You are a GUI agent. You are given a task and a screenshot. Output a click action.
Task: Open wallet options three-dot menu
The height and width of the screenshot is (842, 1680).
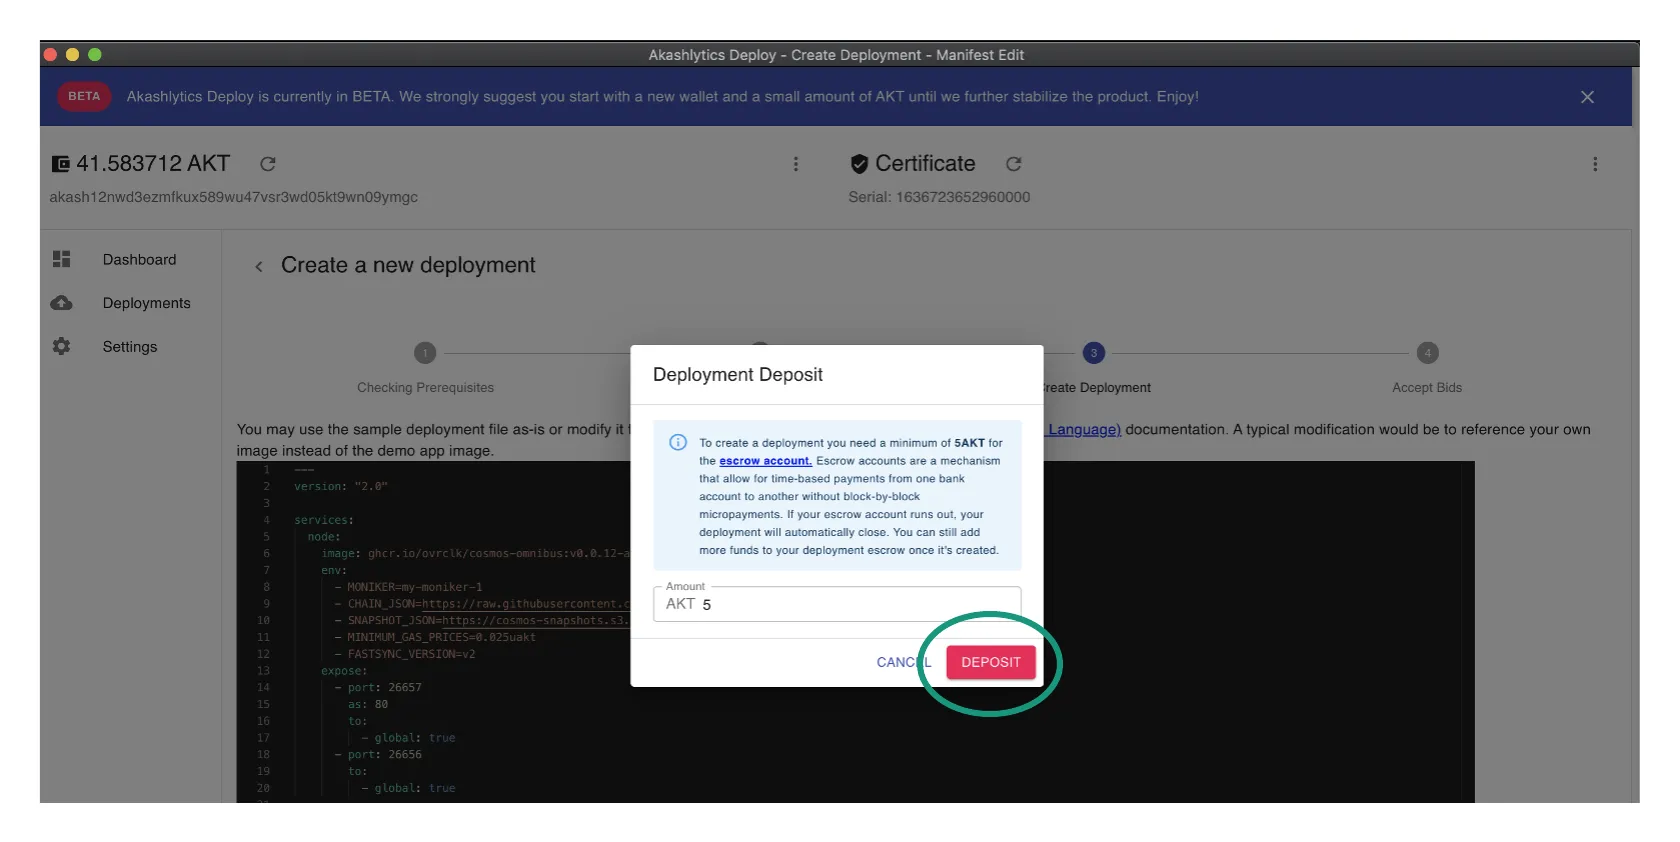[x=796, y=164]
